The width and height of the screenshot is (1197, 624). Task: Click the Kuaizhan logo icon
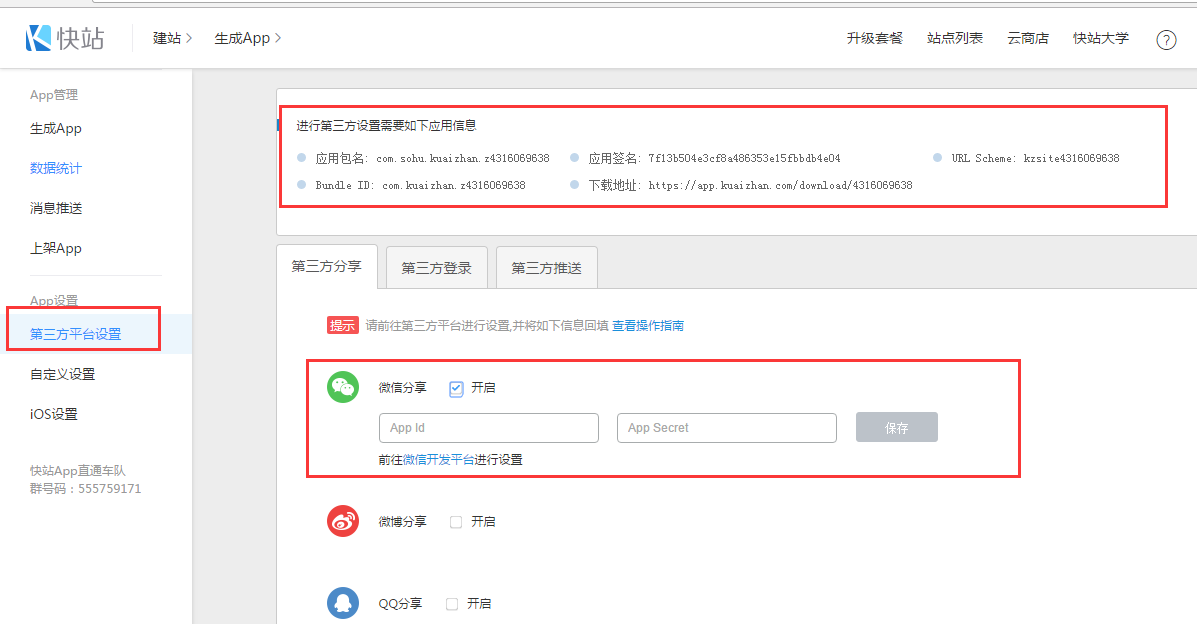point(38,38)
